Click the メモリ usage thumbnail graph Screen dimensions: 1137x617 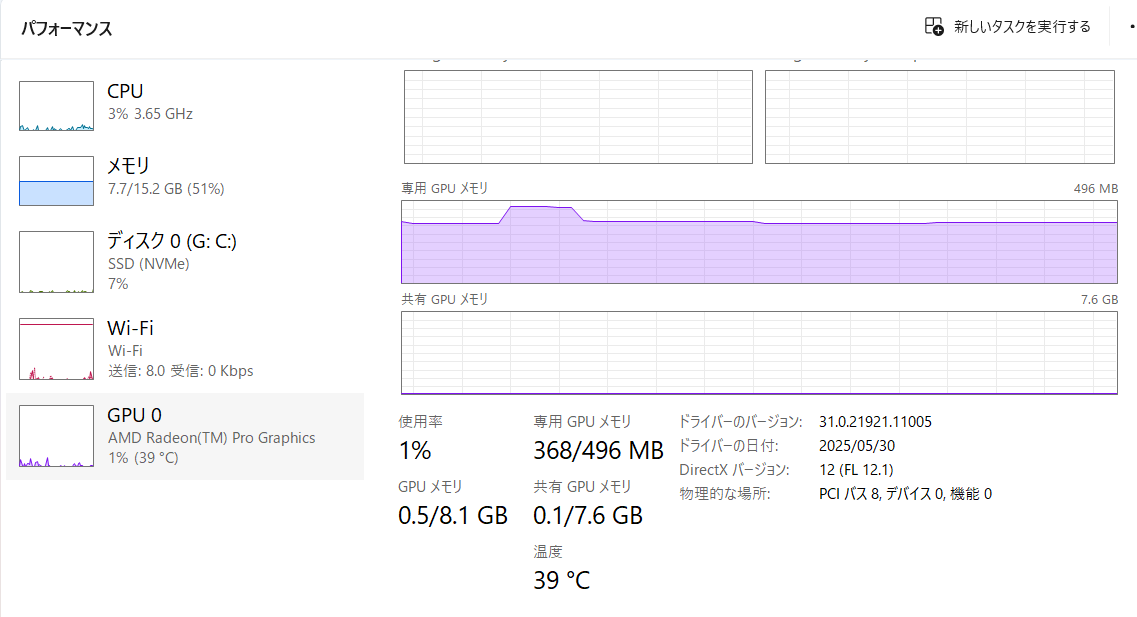56,181
